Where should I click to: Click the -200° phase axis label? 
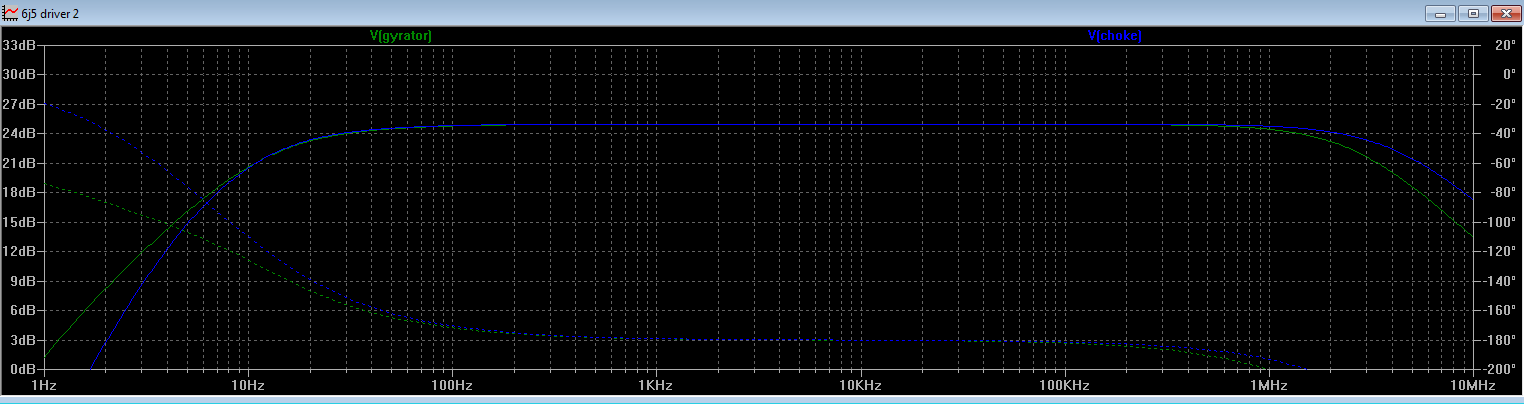tap(1500, 369)
